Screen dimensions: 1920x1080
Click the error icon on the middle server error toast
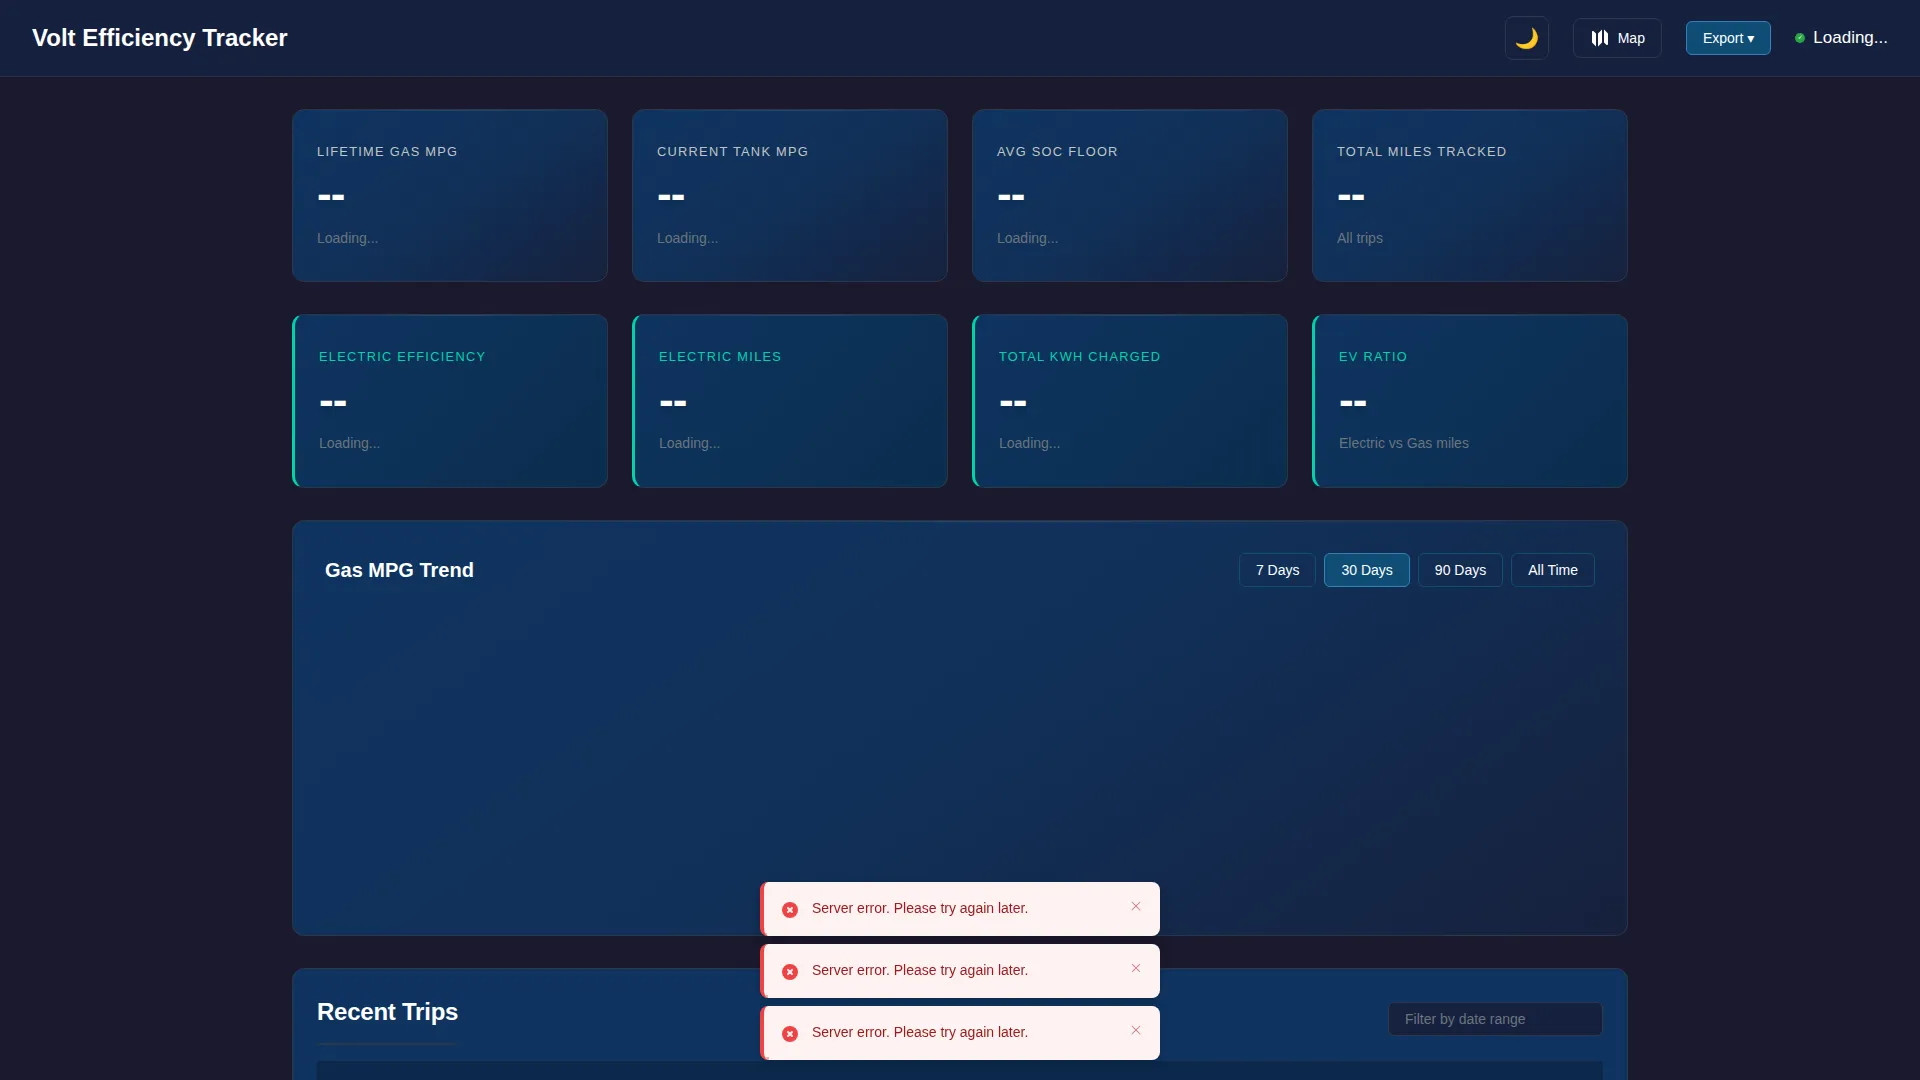click(790, 972)
